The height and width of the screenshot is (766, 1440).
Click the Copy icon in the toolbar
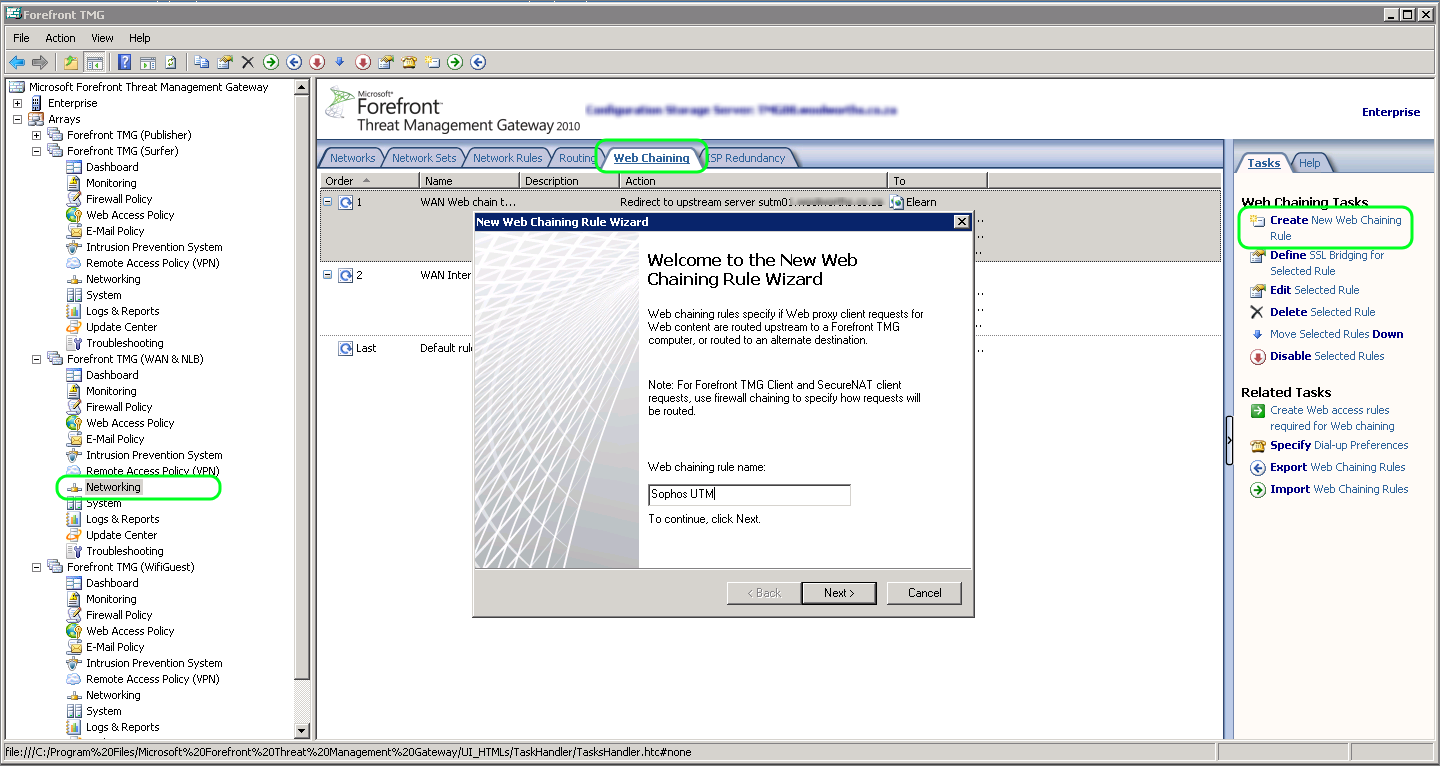tap(203, 62)
